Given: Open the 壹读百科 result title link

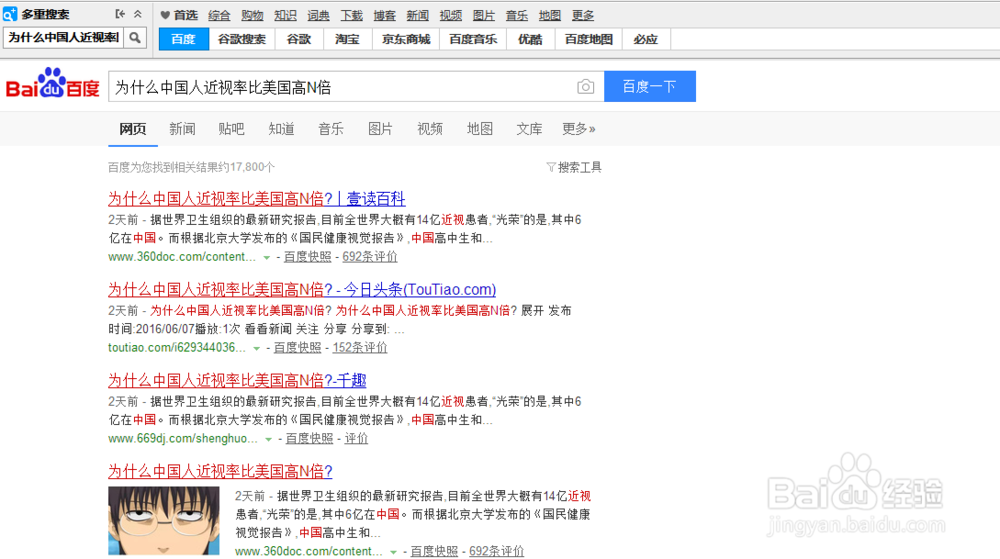Looking at the screenshot, I should click(x=256, y=199).
